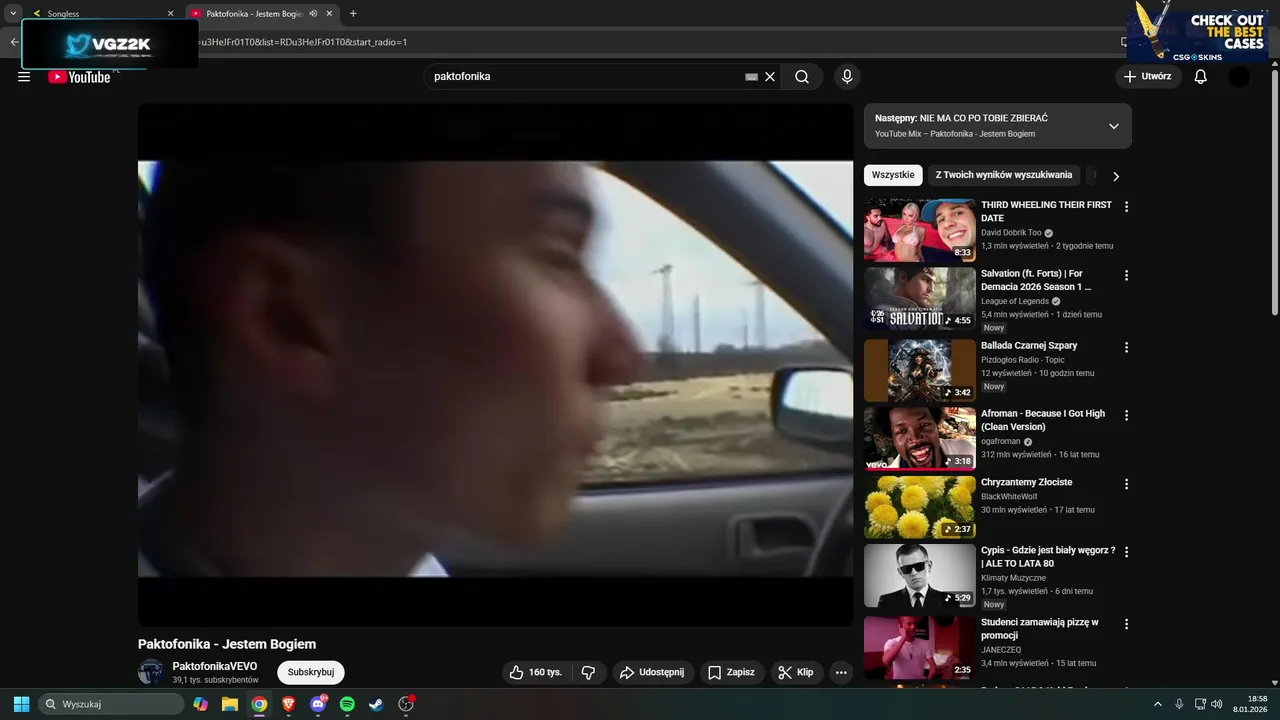Open the volume control in system tray
1280x720 pixels.
click(1217, 704)
